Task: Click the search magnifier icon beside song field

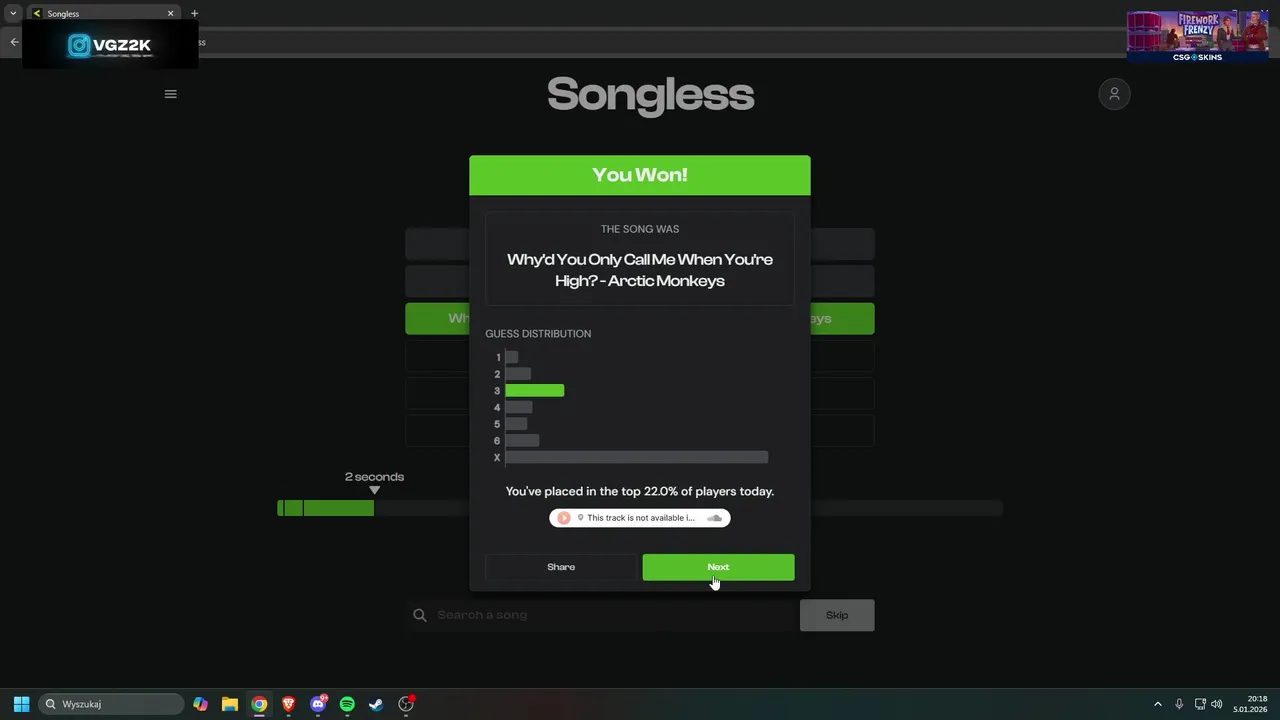Action: tap(420, 615)
